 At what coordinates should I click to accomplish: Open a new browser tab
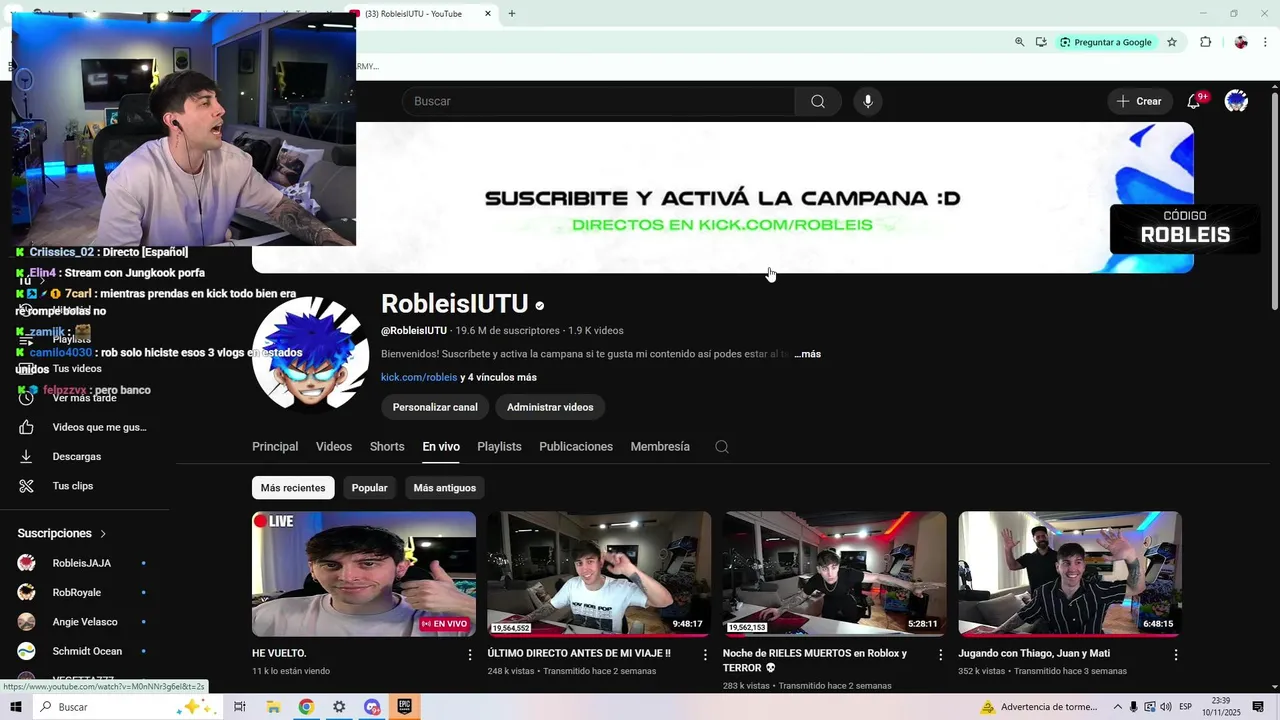(x=512, y=13)
